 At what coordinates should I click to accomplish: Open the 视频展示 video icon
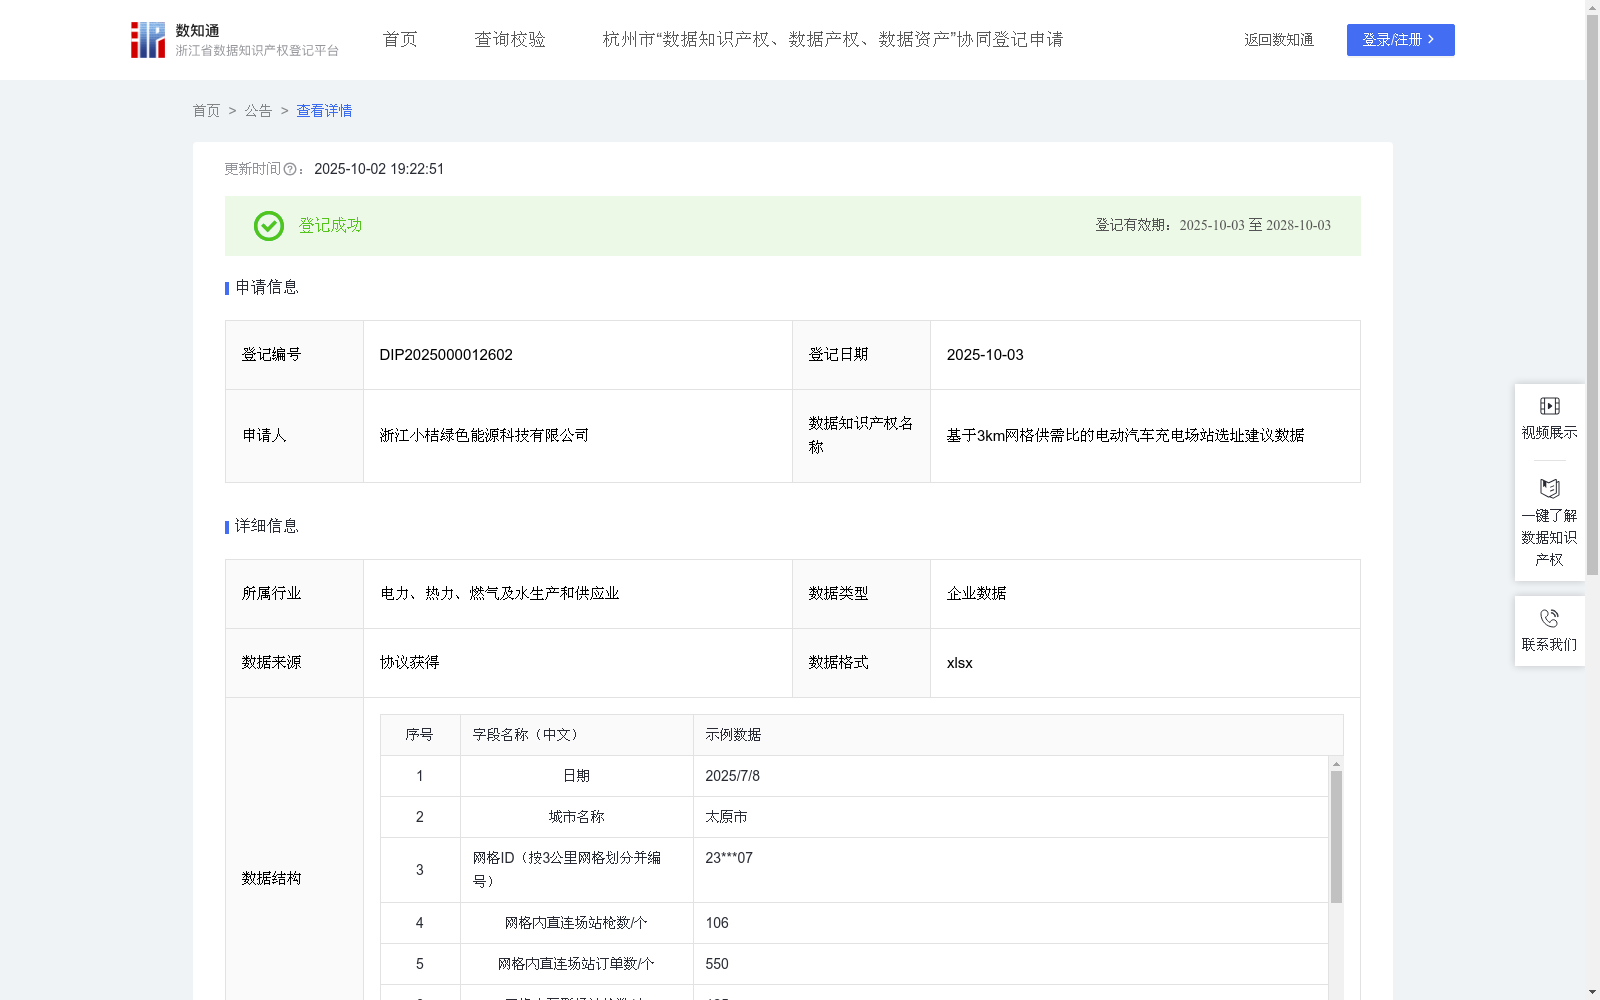click(1549, 406)
